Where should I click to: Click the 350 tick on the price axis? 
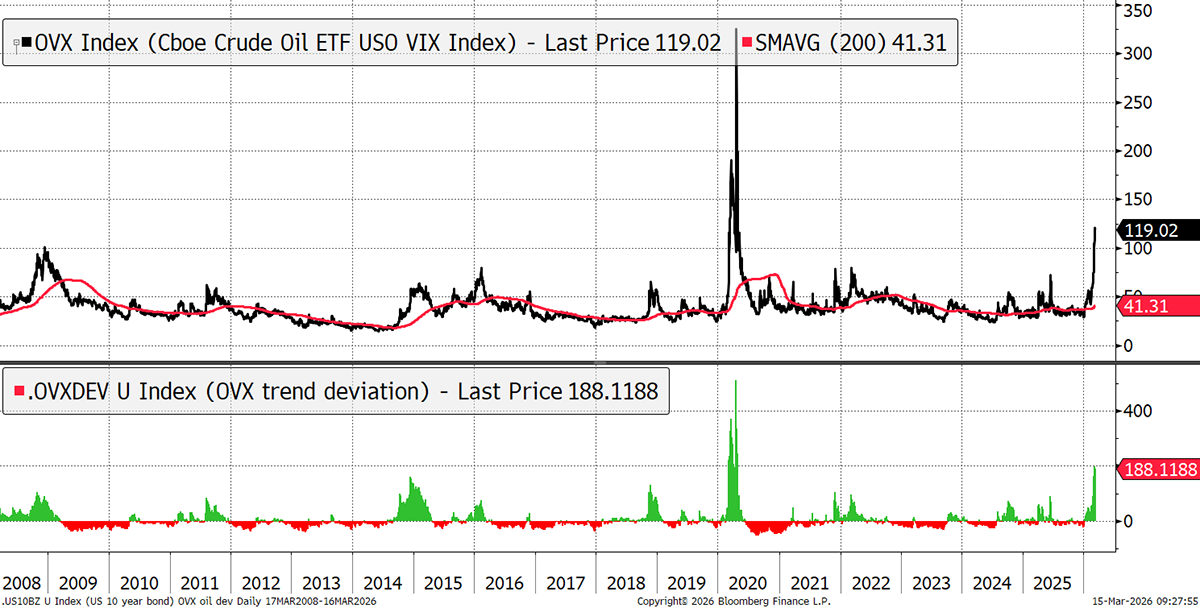click(x=1139, y=12)
